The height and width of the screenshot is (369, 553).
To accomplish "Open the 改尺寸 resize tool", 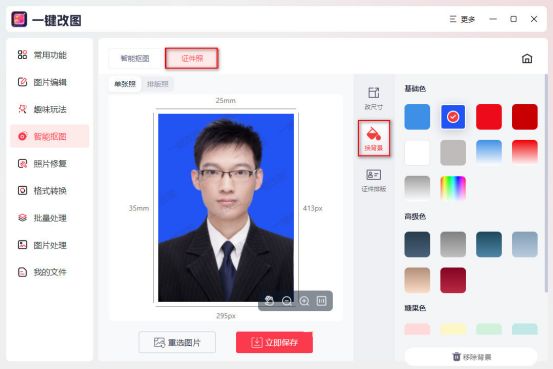I will [373, 98].
